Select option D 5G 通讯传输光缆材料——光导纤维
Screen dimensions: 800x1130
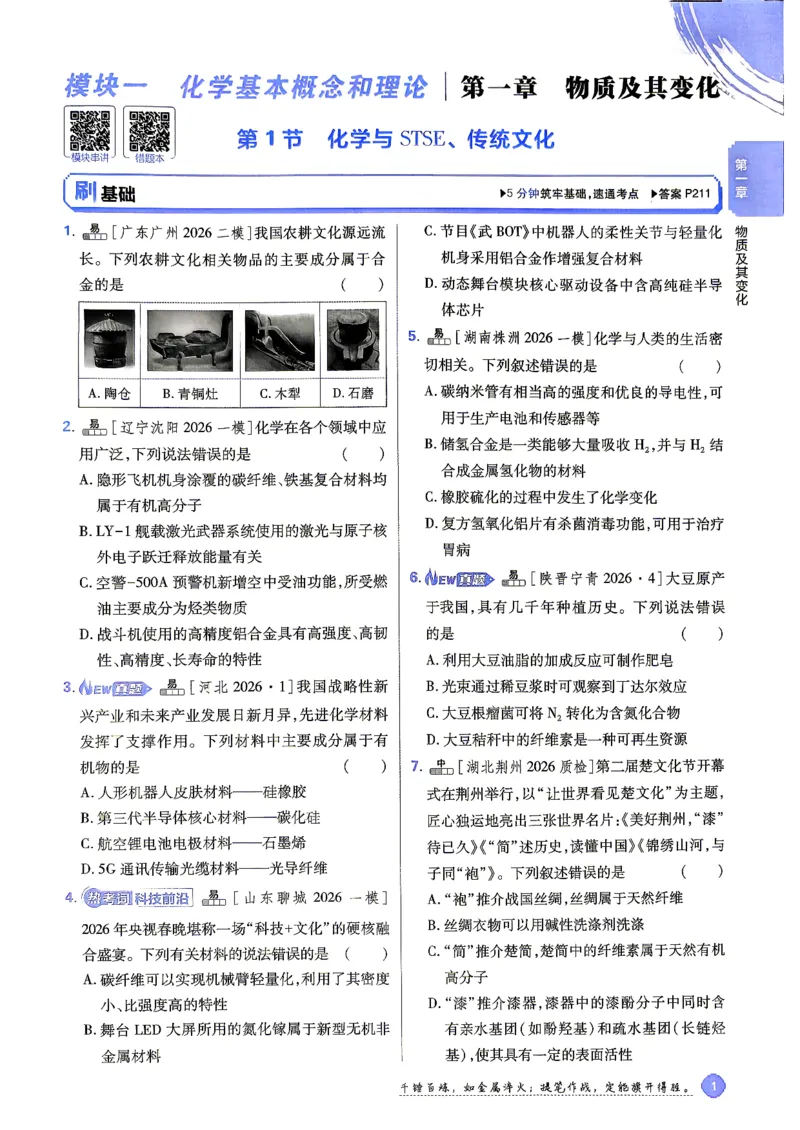204,868
